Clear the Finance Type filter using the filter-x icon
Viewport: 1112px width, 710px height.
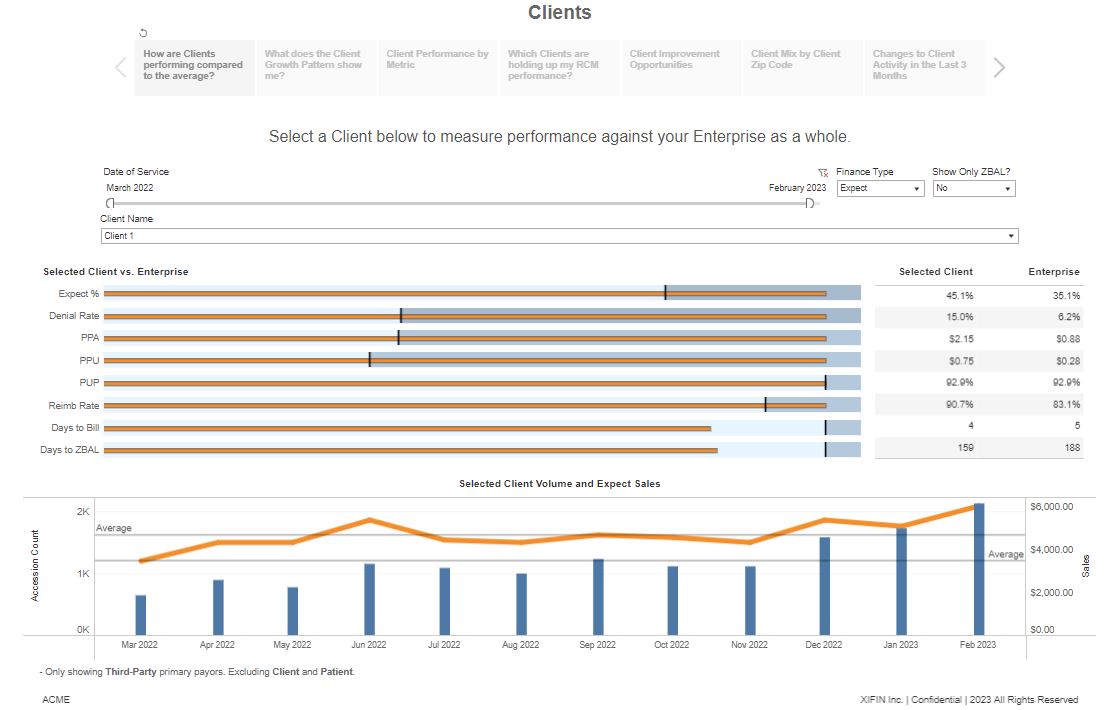point(823,170)
